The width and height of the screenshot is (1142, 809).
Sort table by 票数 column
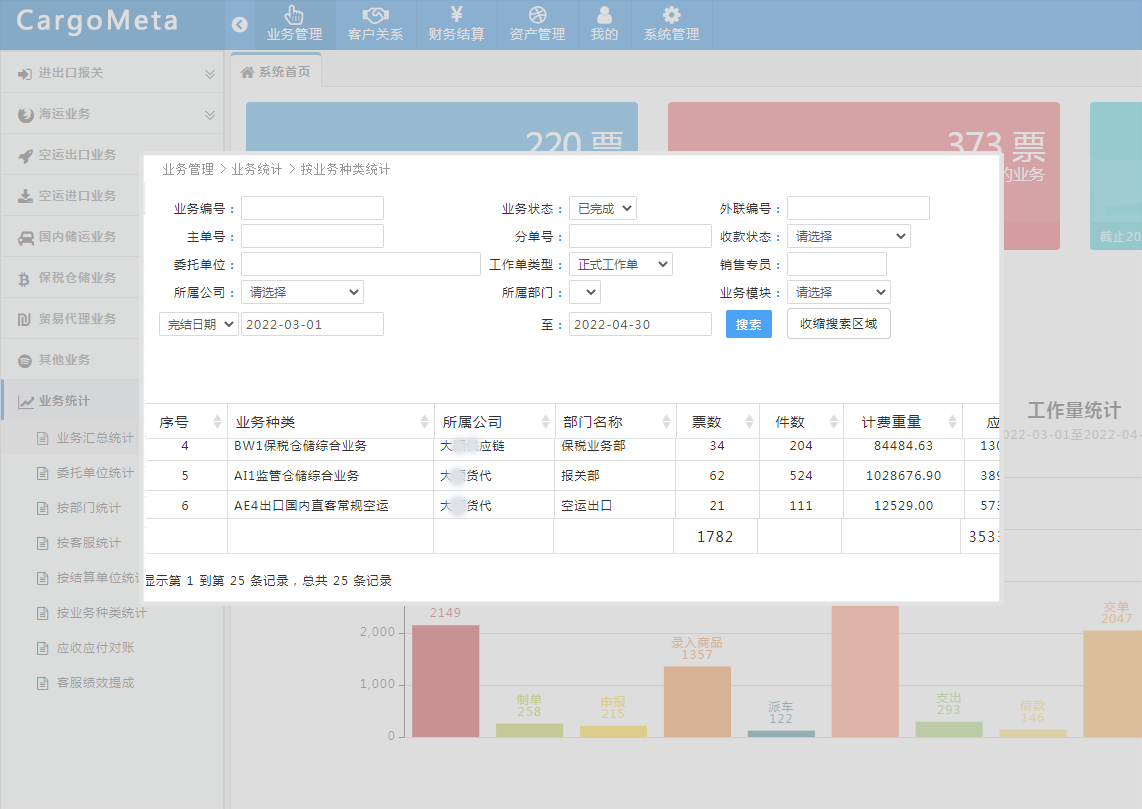click(x=717, y=422)
